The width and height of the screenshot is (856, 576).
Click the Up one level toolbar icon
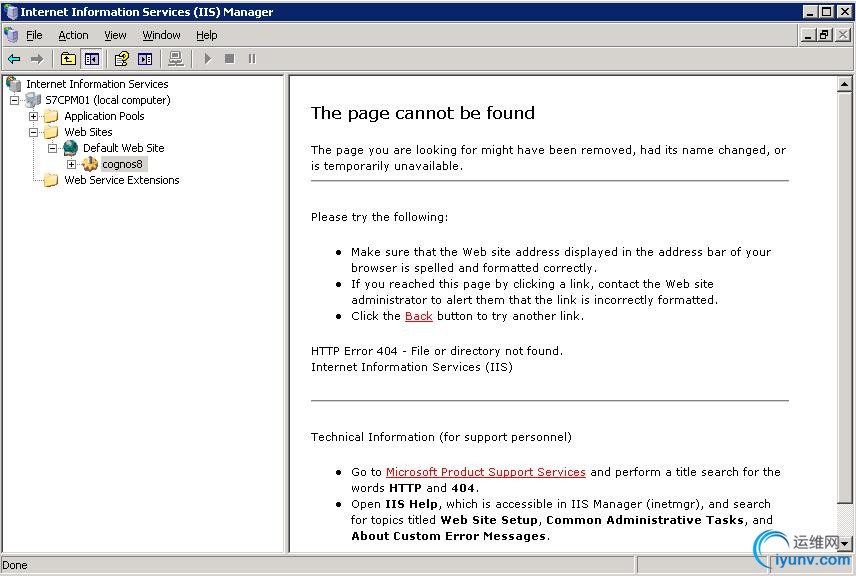point(68,58)
